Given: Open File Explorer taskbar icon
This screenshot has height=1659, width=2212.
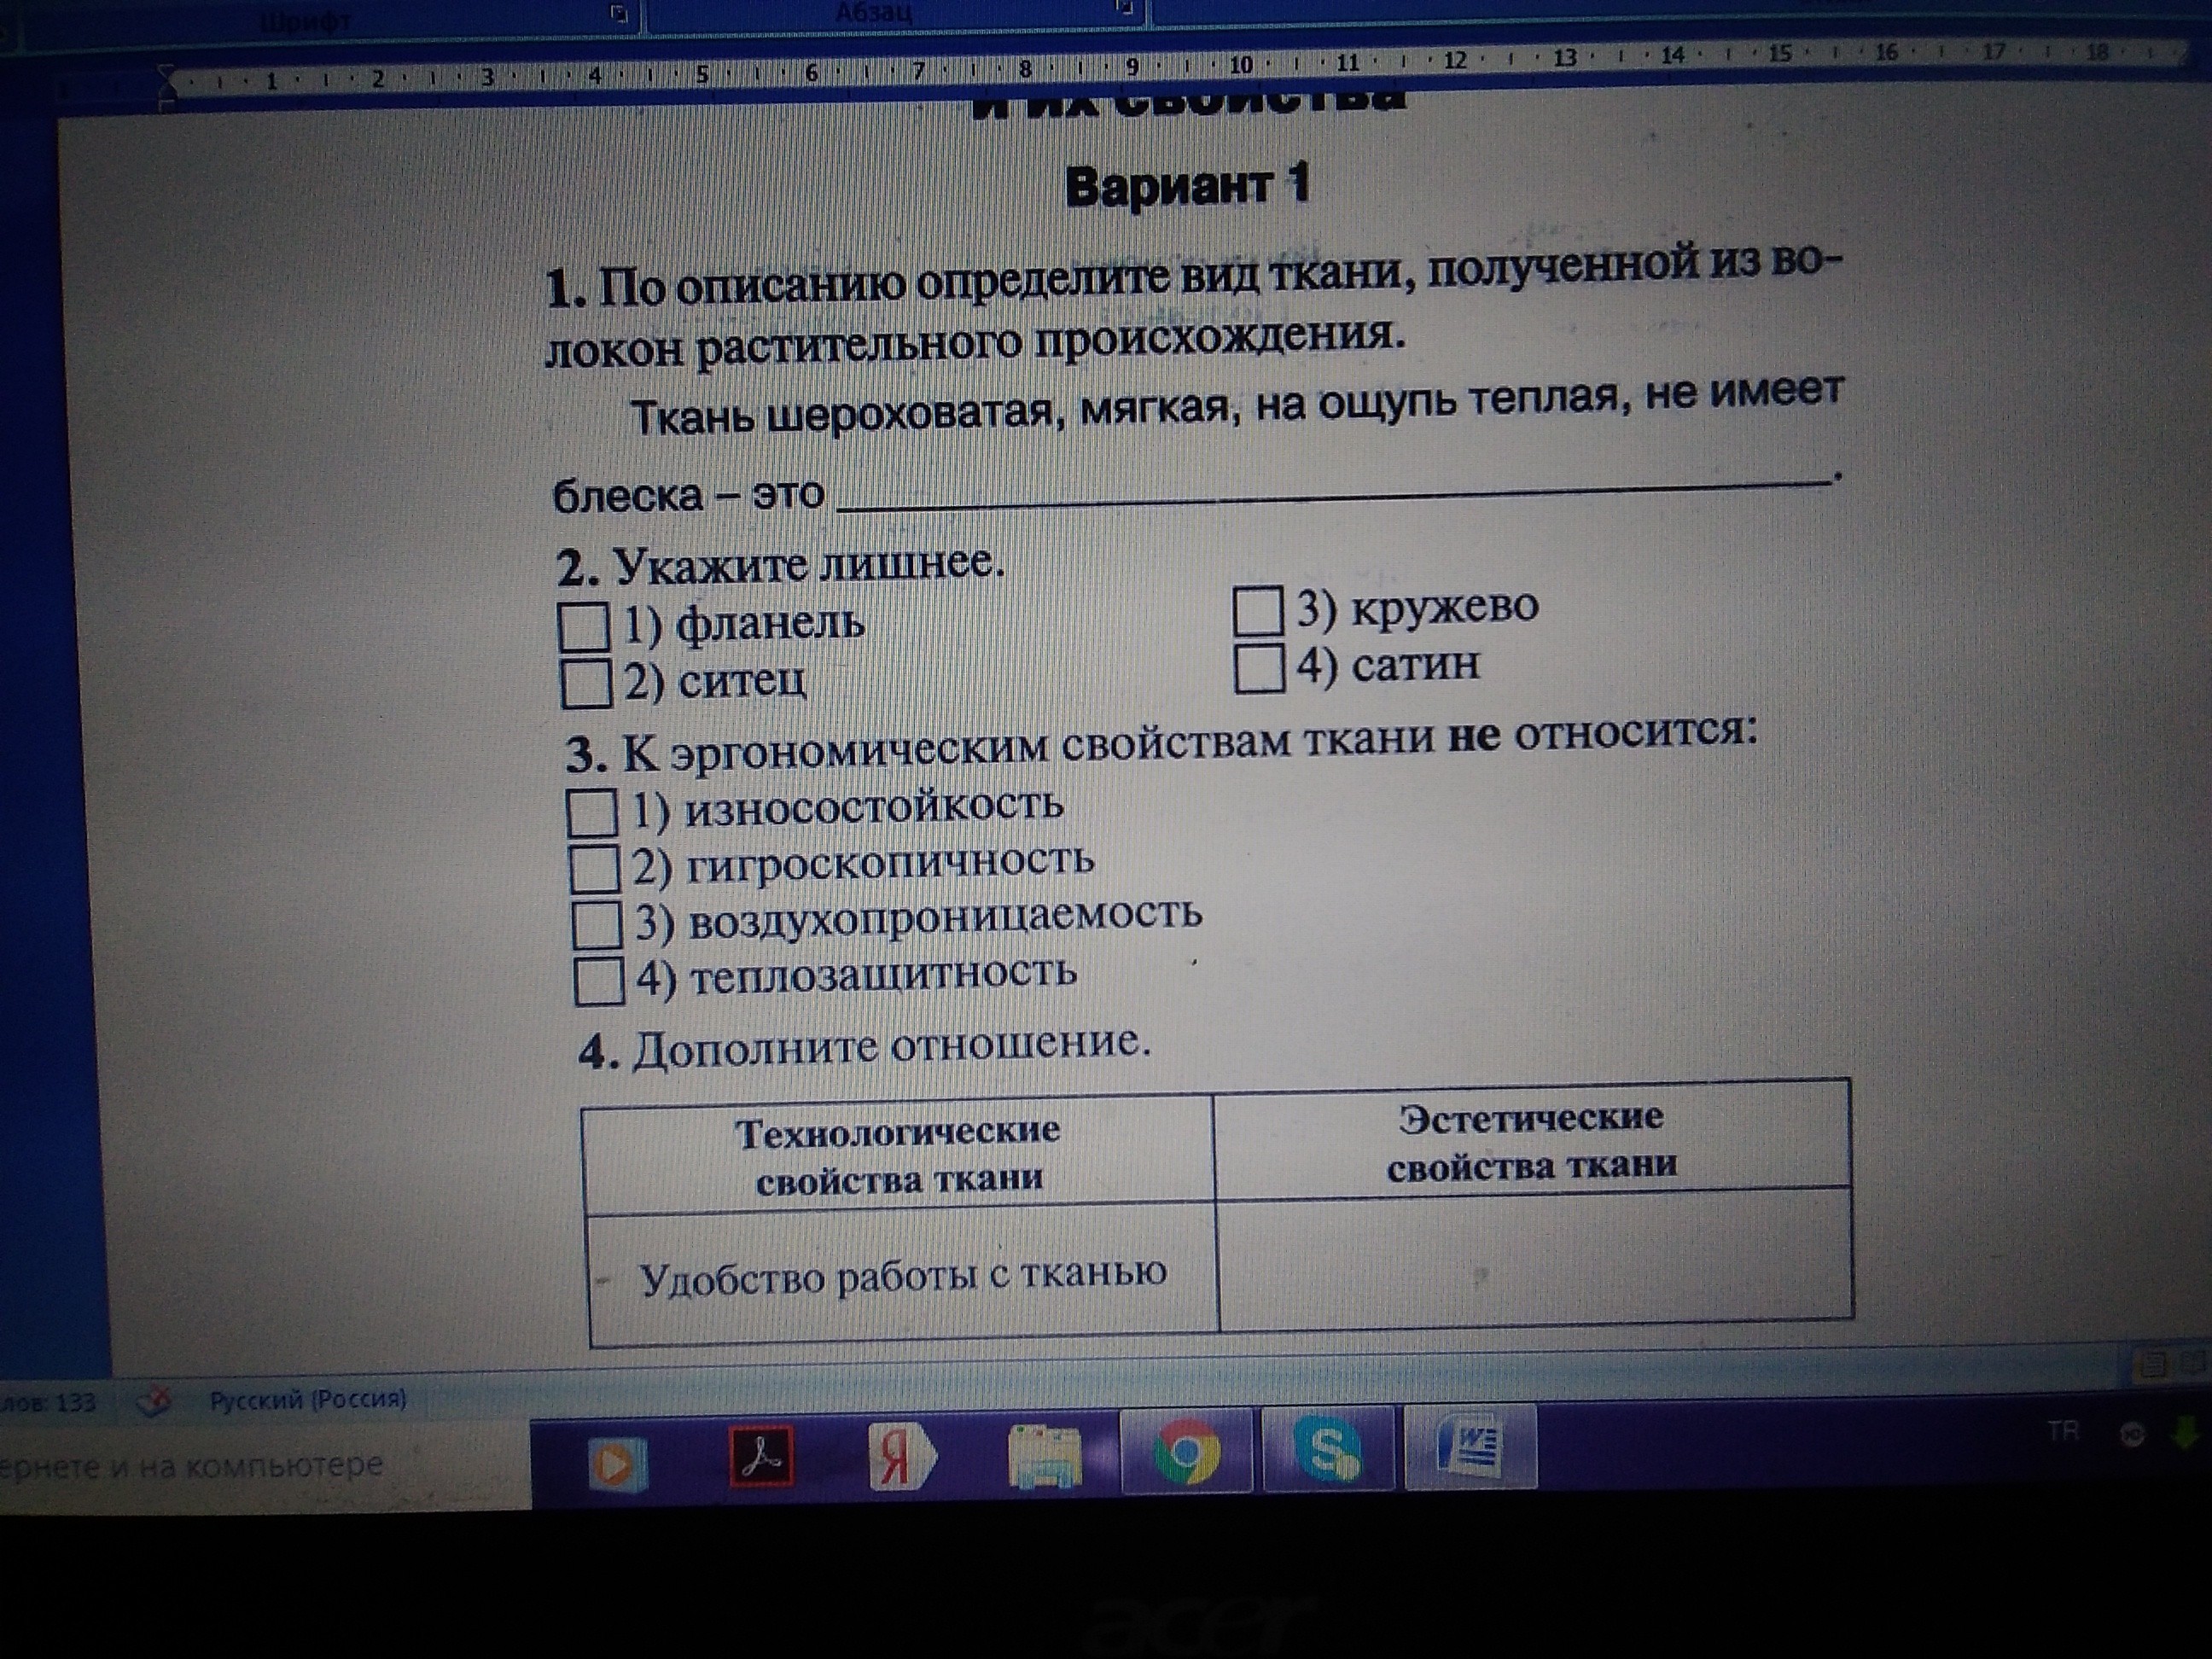Looking at the screenshot, I should pyautogui.click(x=1044, y=1458).
